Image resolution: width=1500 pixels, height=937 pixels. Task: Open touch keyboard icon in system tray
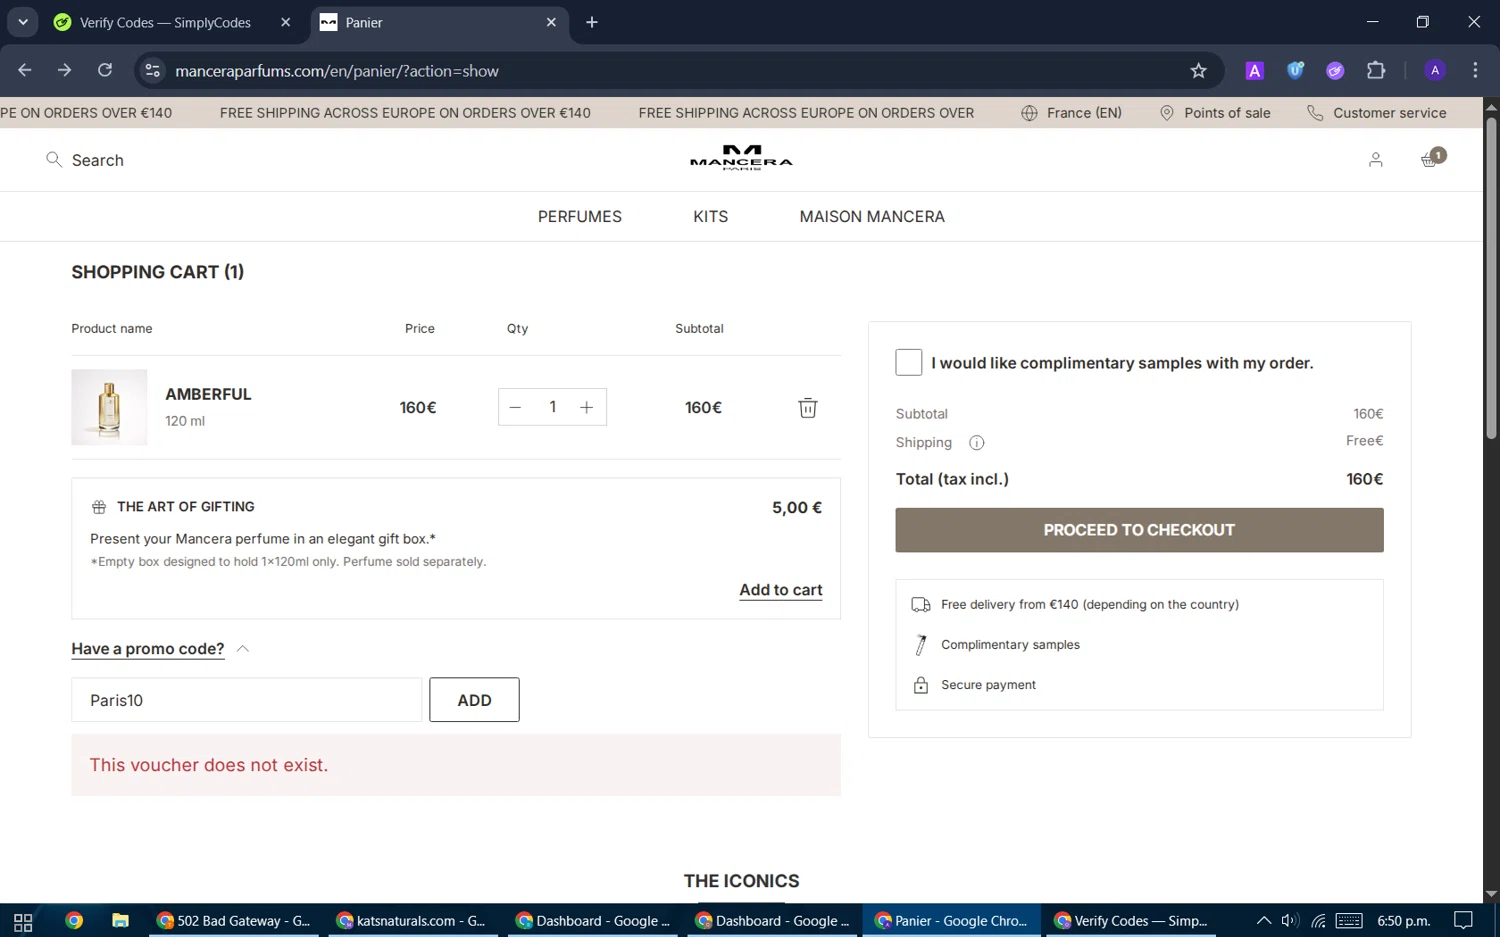pos(1349,921)
